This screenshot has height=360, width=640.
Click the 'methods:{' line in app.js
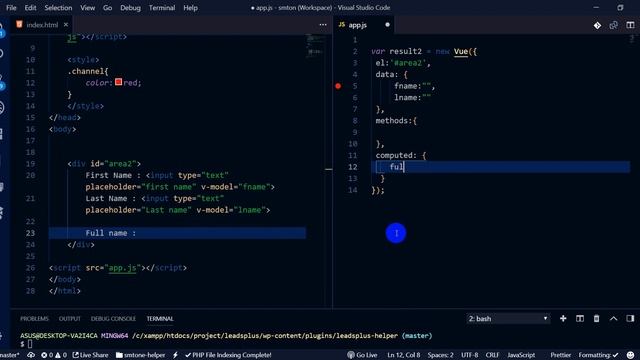tap(396, 121)
